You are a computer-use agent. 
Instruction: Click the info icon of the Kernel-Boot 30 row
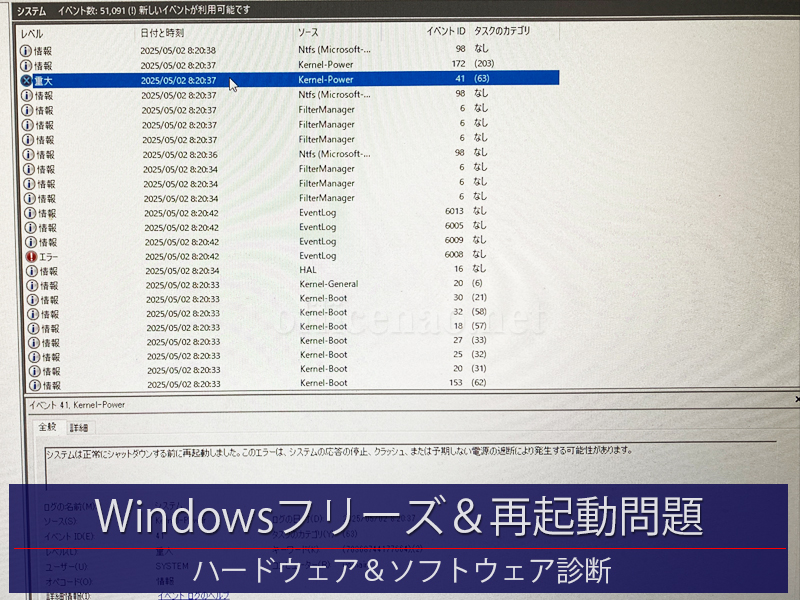click(x=33, y=299)
